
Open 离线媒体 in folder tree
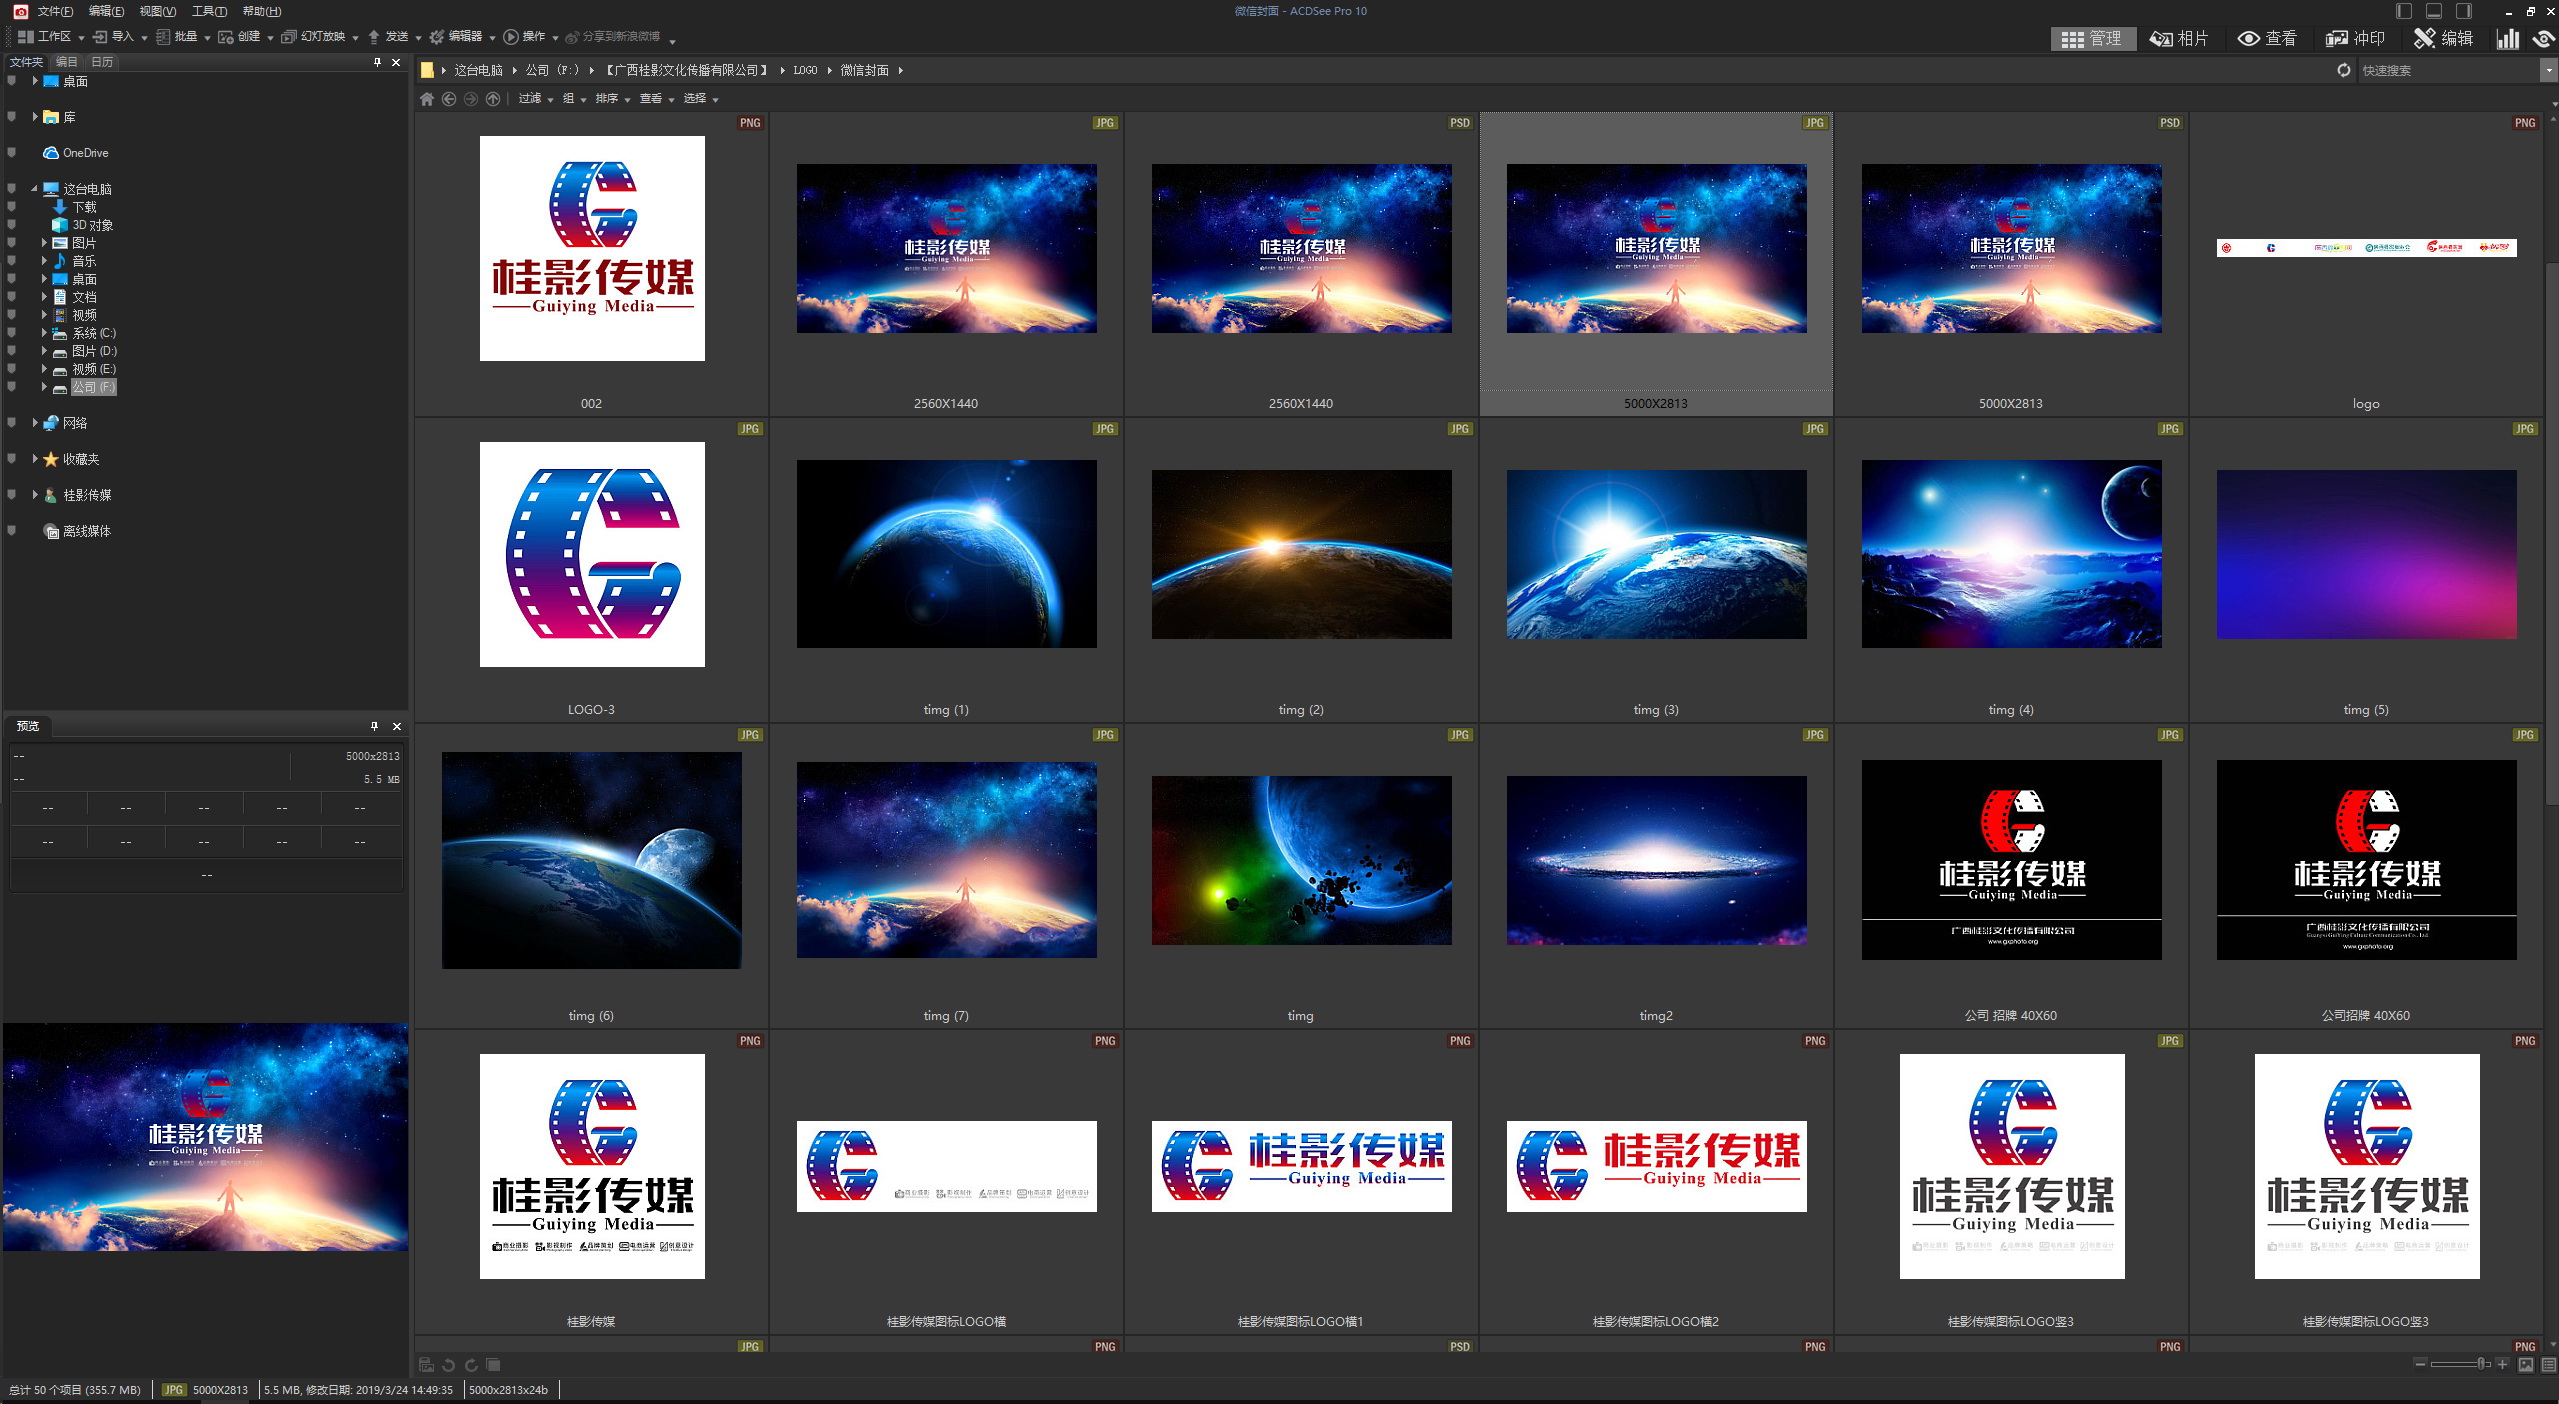point(77,531)
